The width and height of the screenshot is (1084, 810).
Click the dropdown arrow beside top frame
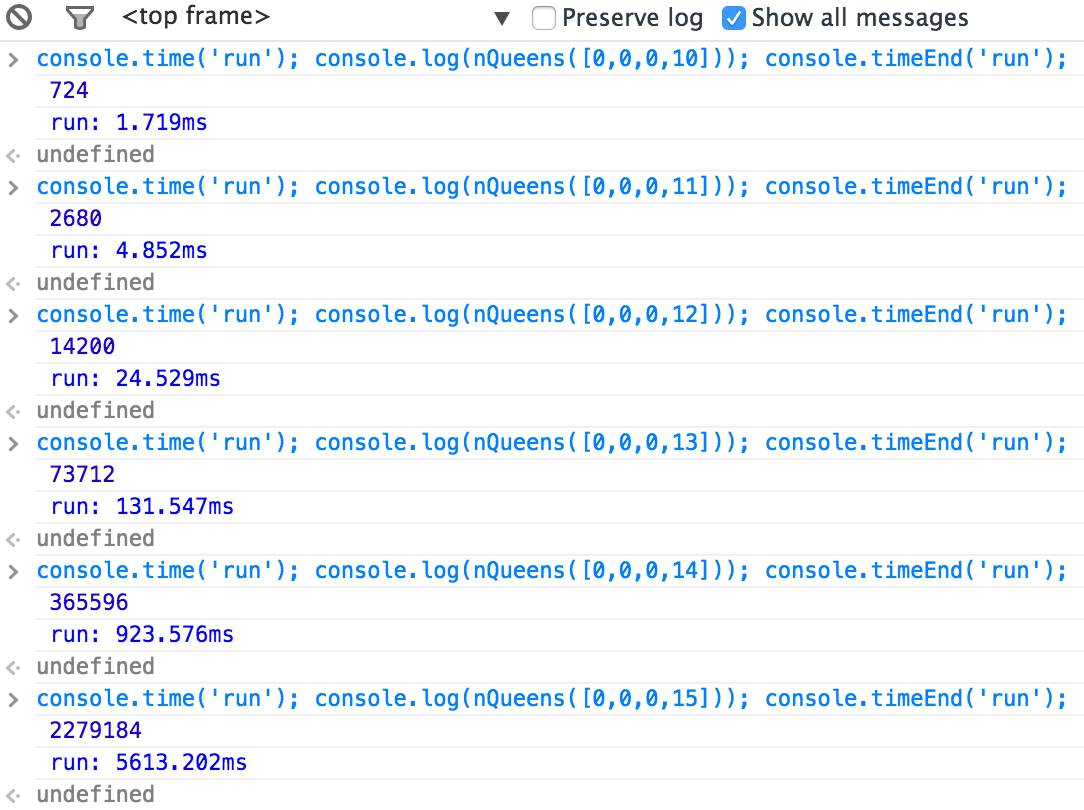(503, 19)
